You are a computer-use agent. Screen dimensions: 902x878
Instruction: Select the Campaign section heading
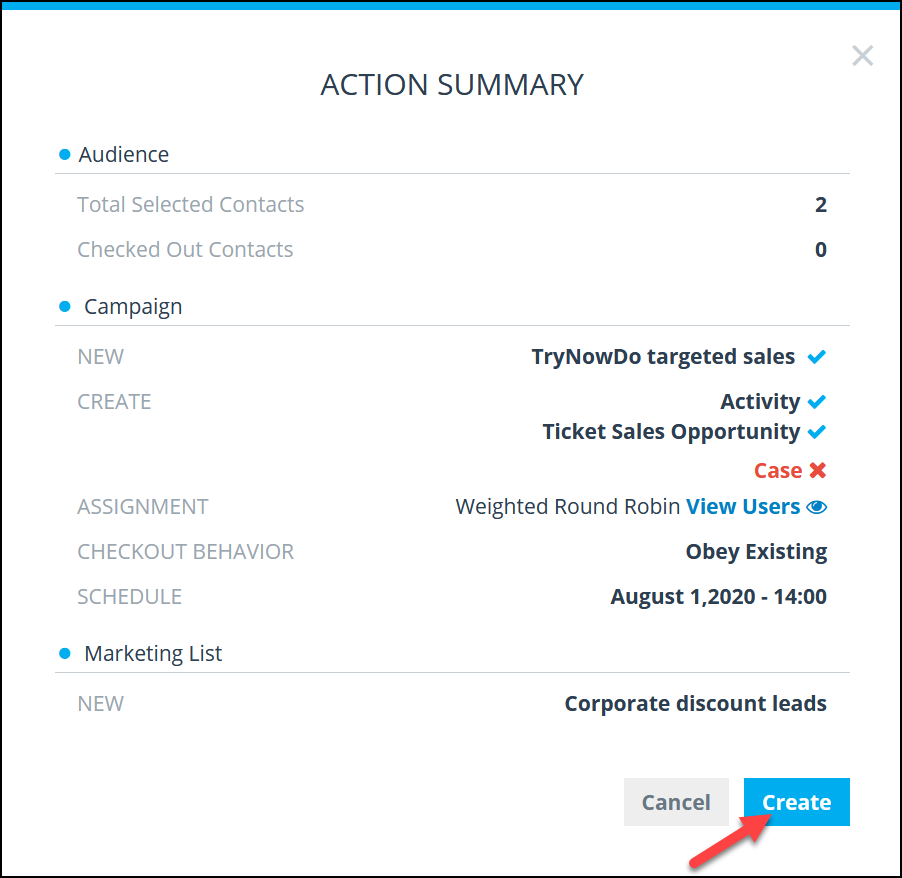click(x=133, y=307)
